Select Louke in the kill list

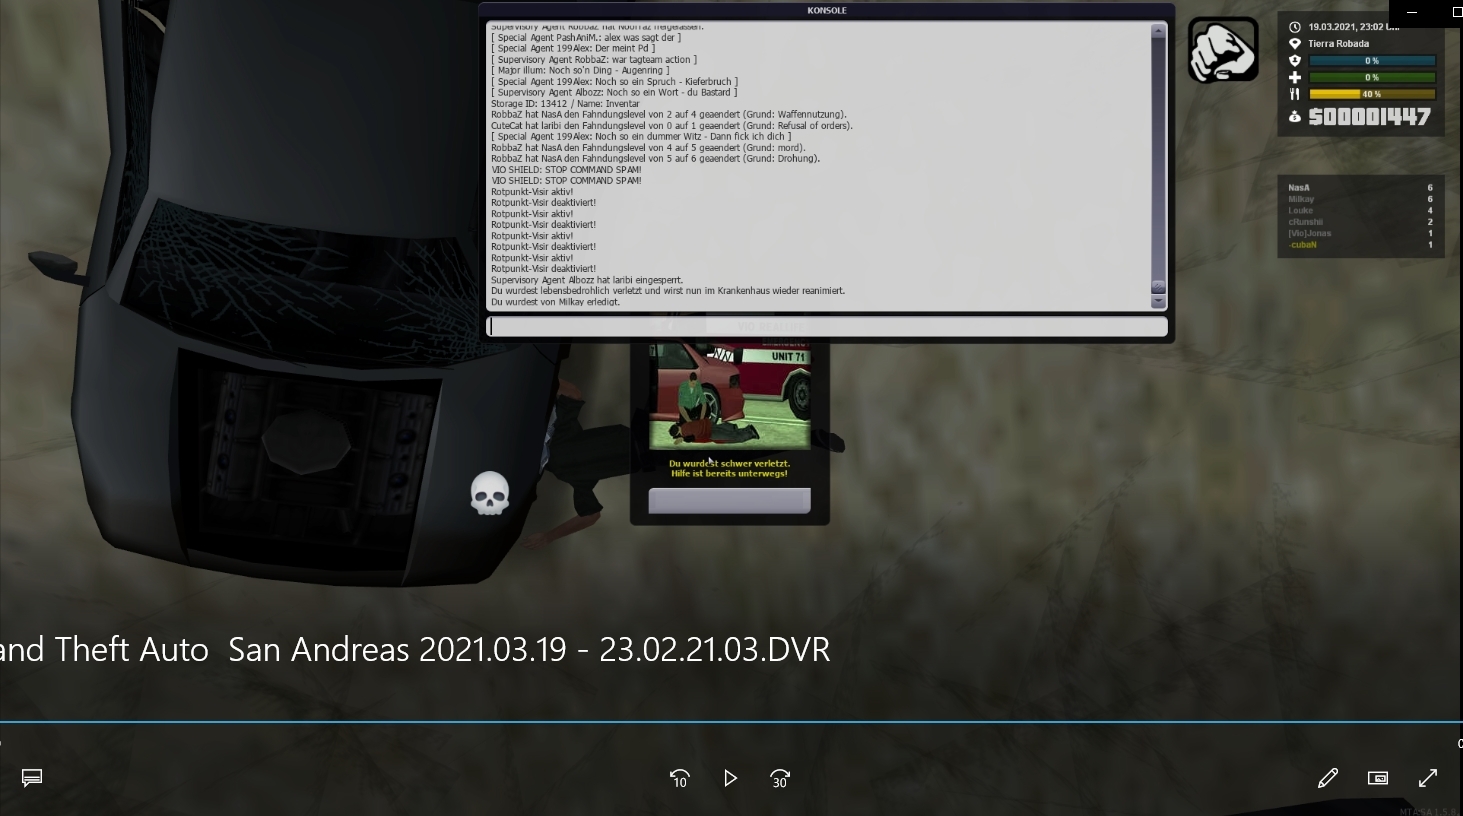[x=1360, y=211]
